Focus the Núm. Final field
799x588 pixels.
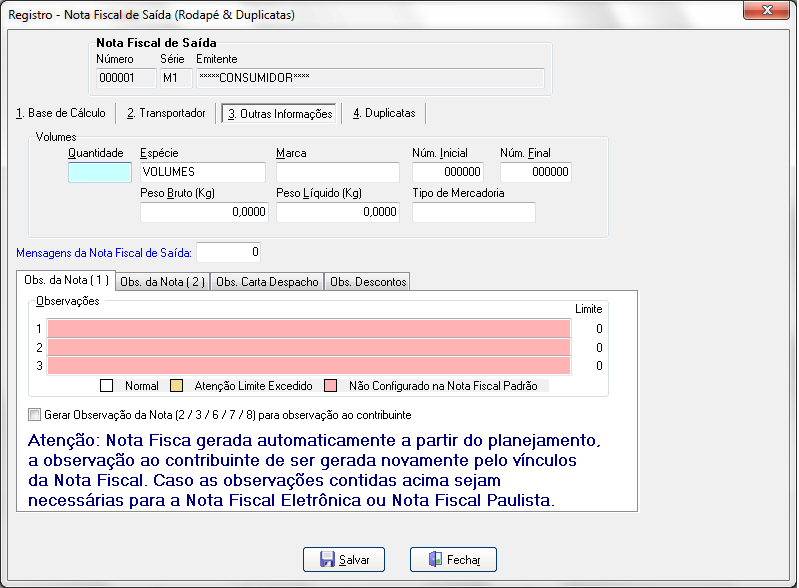coord(536,172)
